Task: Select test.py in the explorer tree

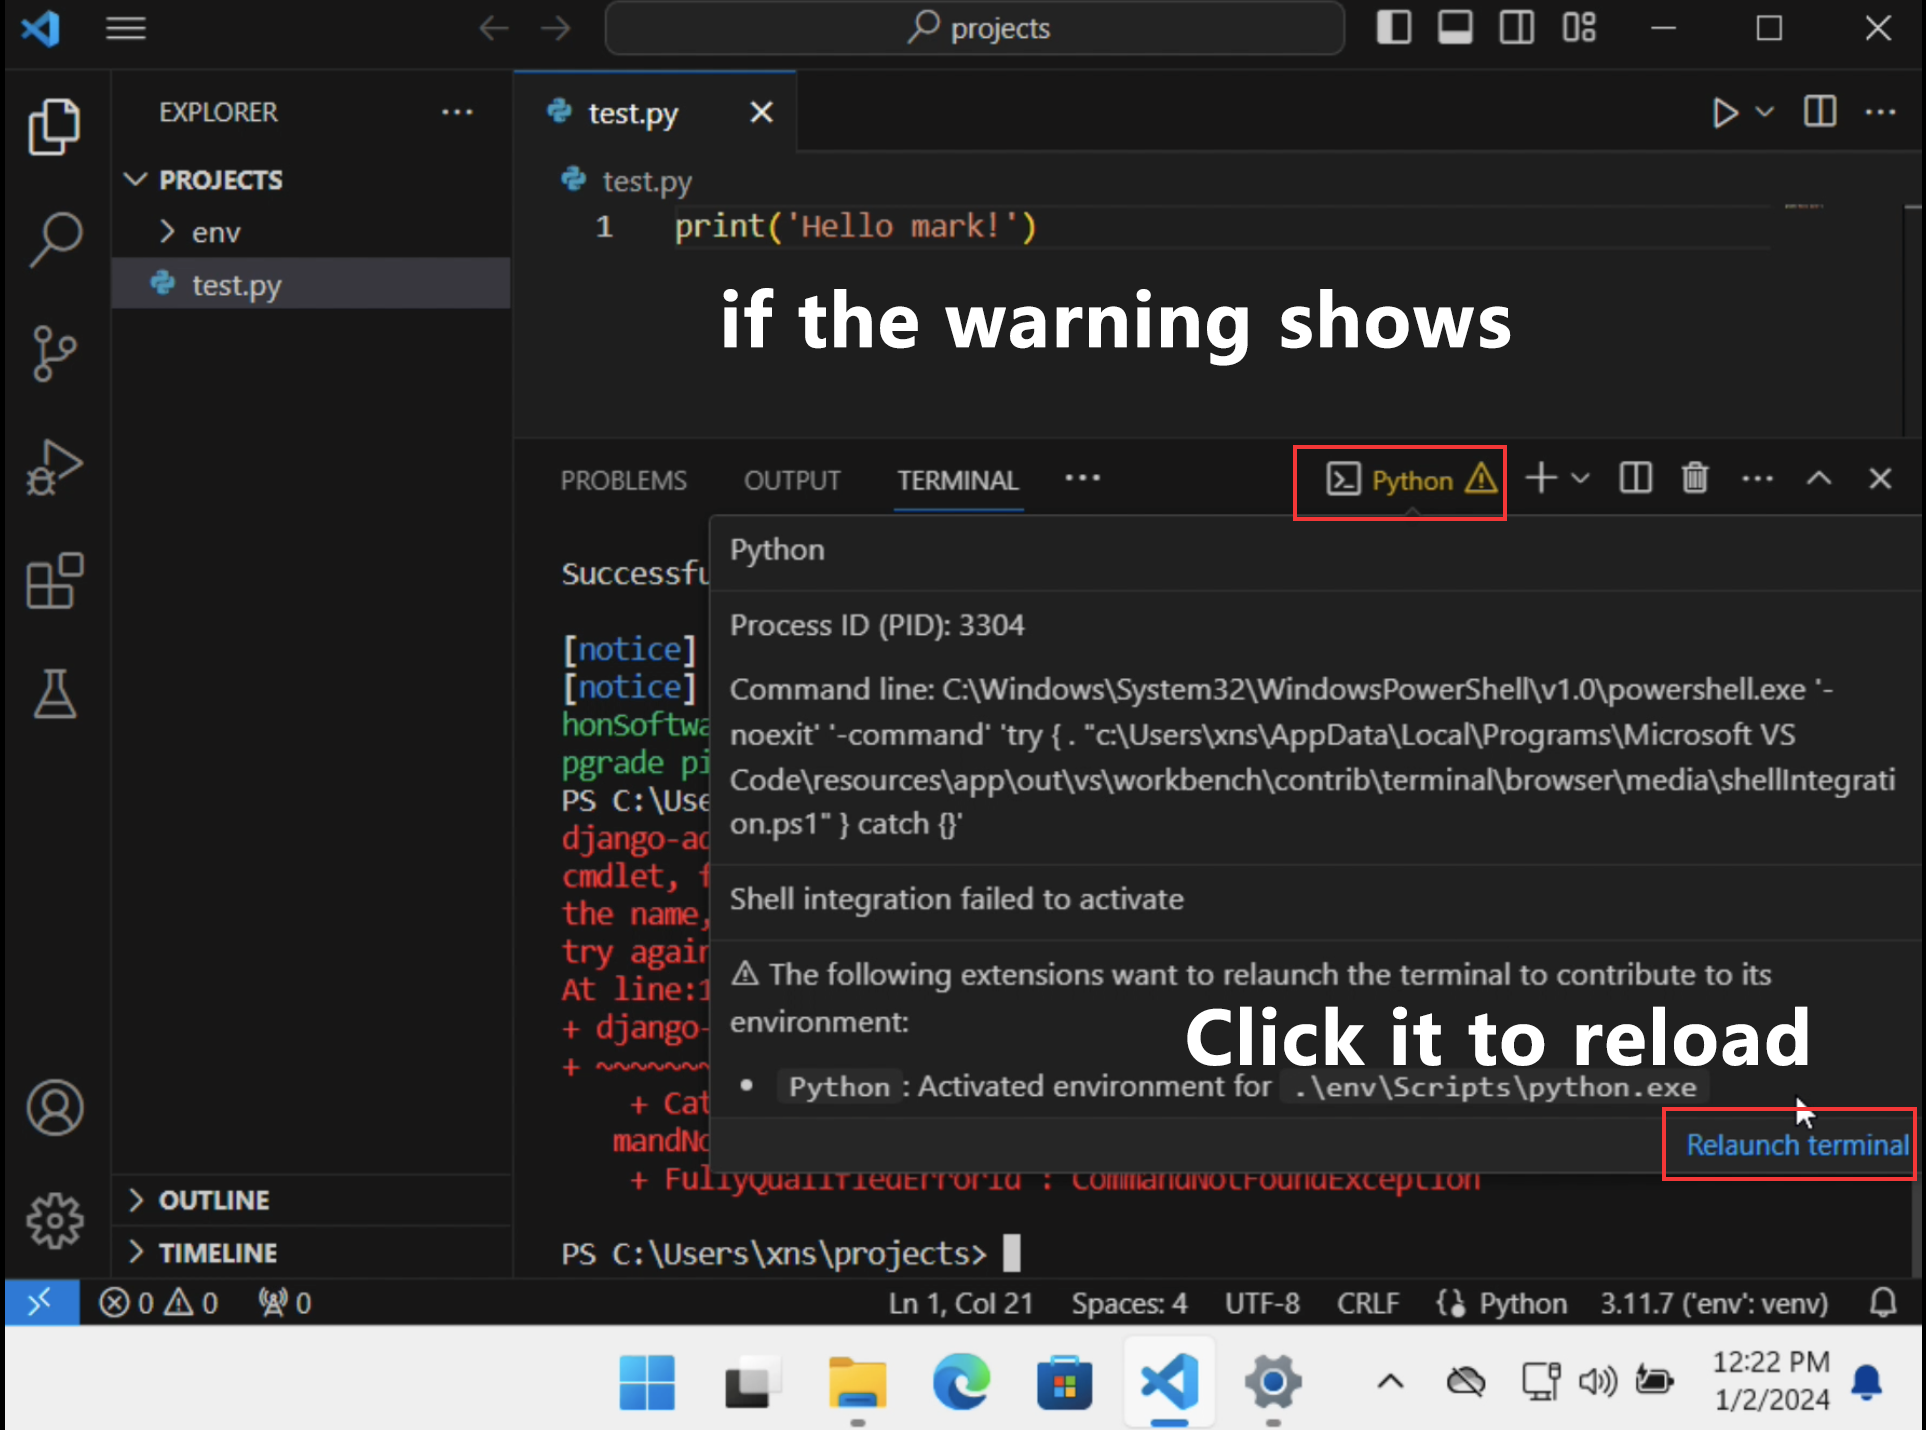Action: [x=312, y=285]
